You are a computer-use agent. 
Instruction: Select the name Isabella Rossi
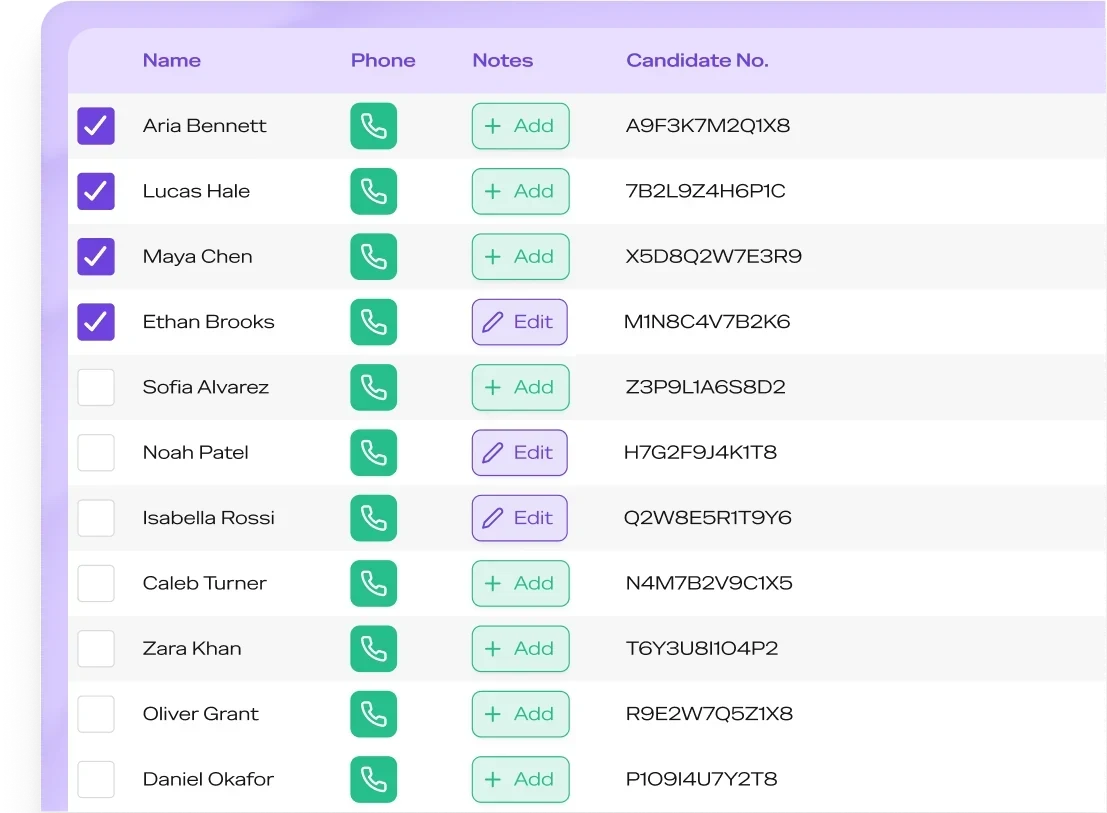[x=208, y=518]
